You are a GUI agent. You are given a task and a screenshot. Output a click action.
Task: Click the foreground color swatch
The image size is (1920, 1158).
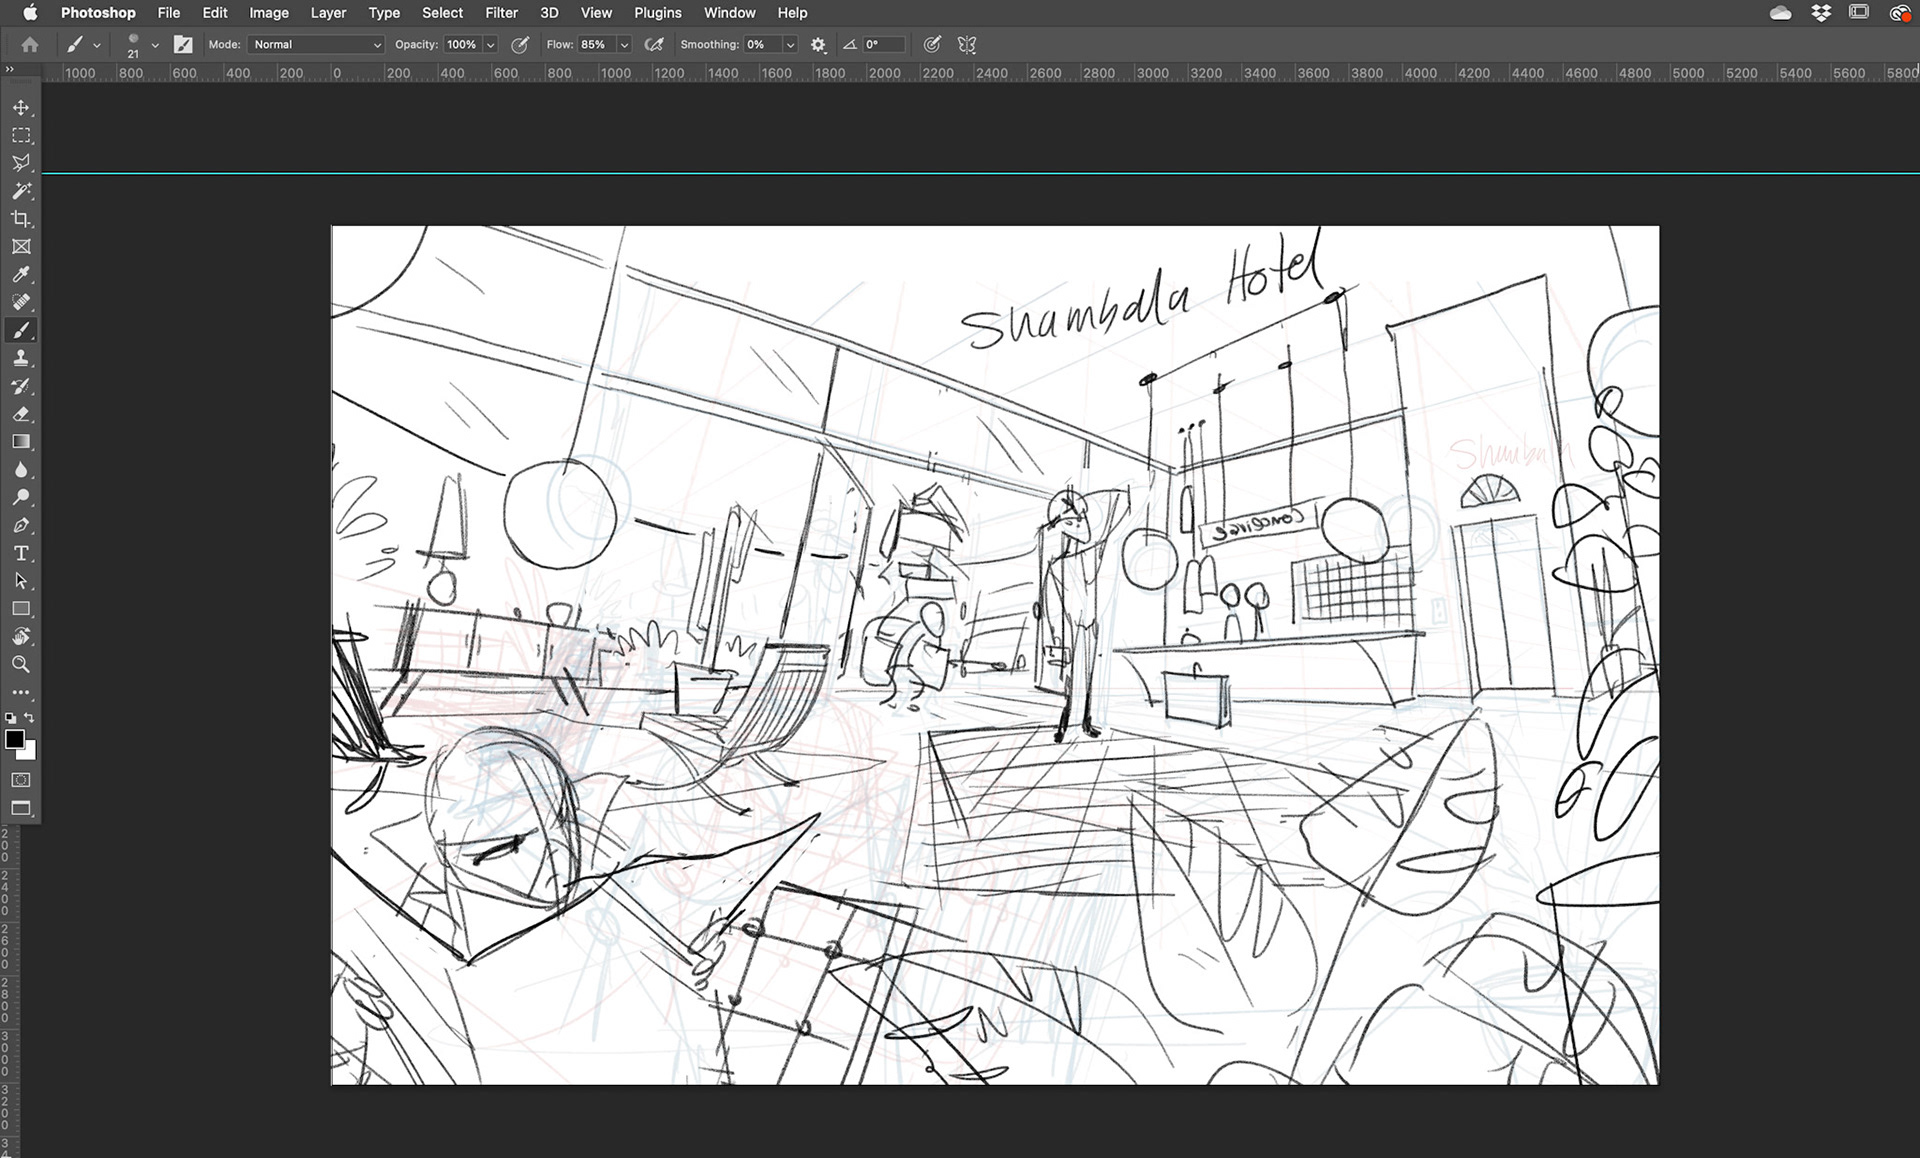click(16, 740)
